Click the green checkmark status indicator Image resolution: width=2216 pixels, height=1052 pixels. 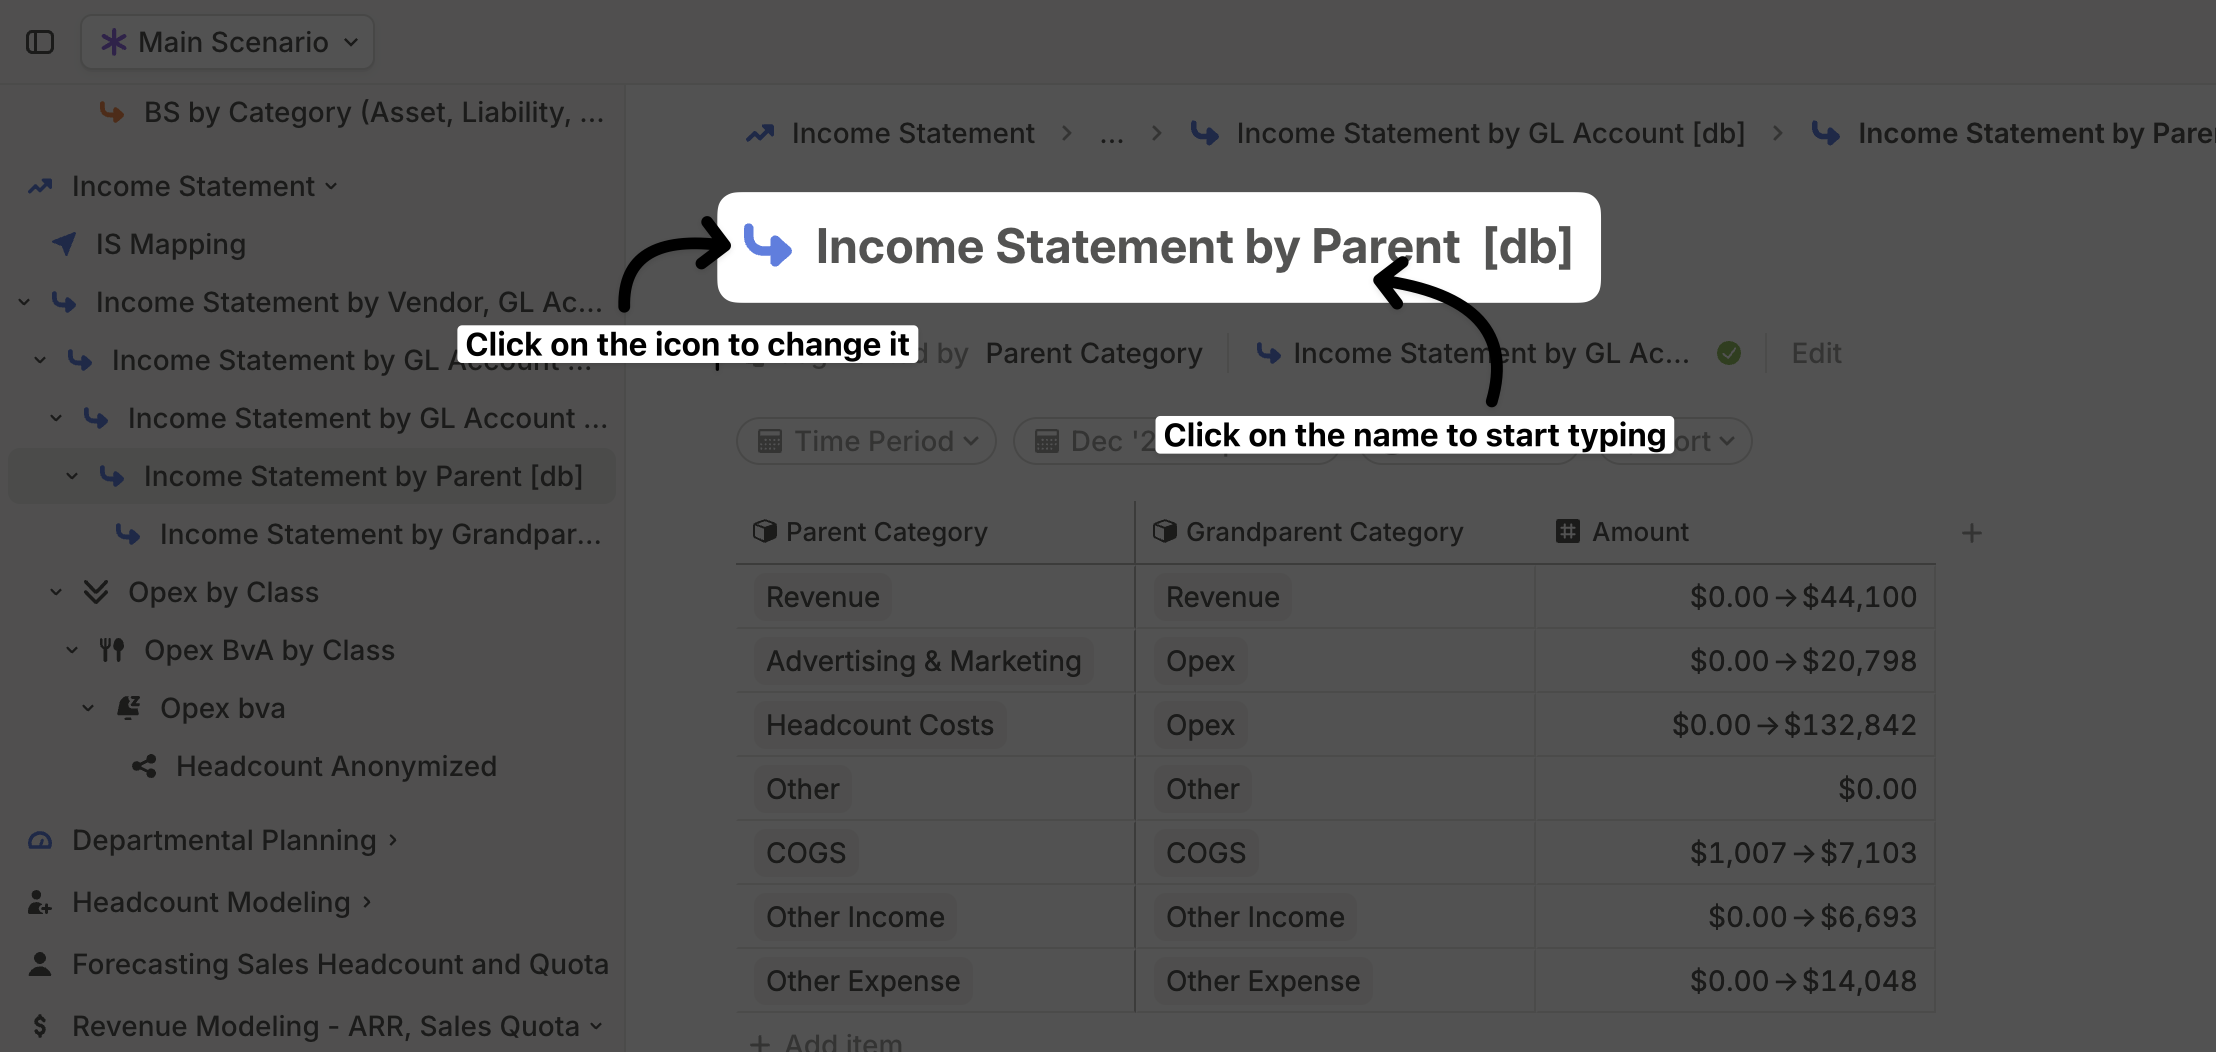[1729, 353]
